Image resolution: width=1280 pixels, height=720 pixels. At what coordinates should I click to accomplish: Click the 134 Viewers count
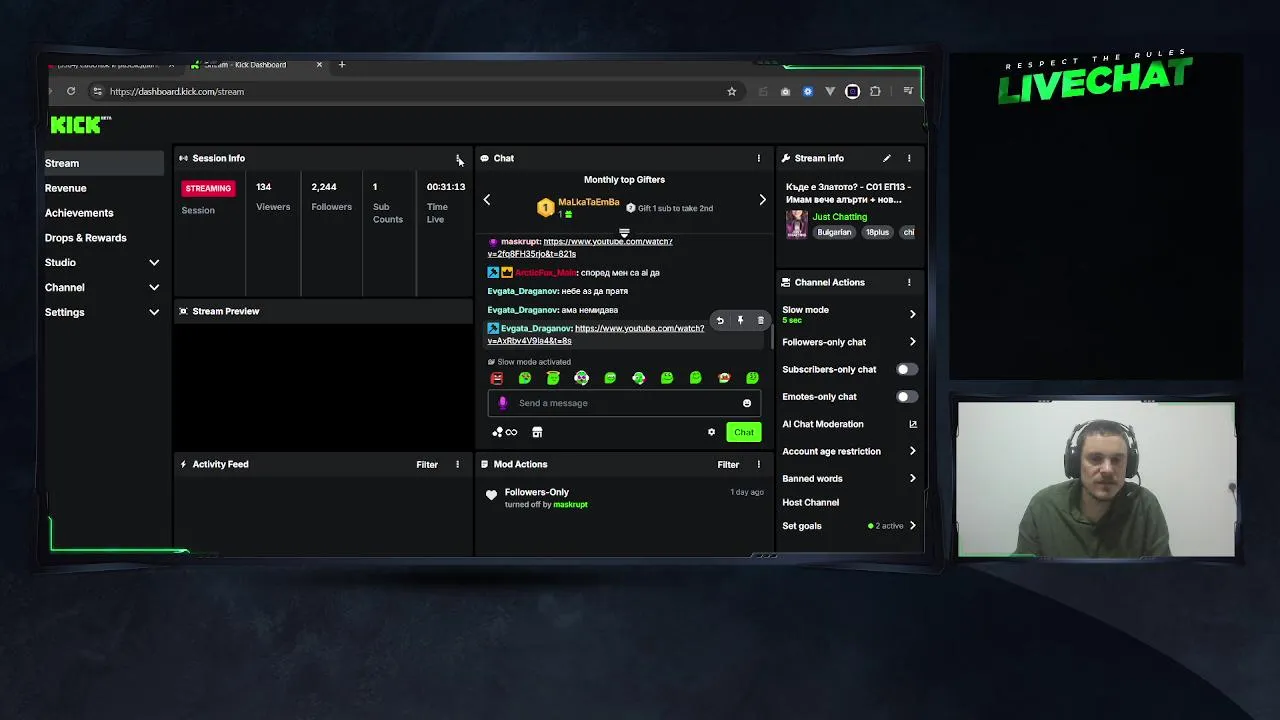pyautogui.click(x=264, y=187)
